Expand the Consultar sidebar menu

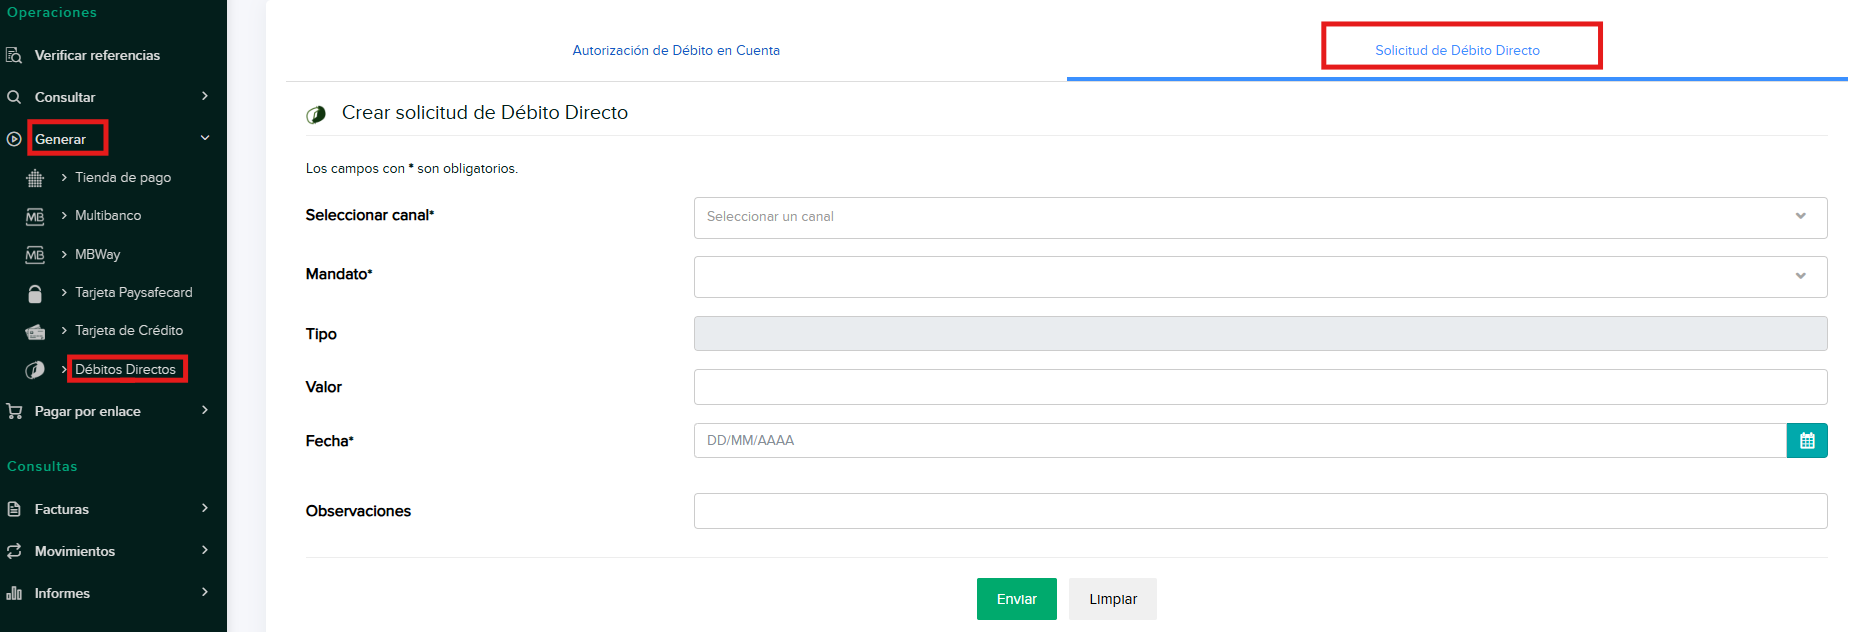[204, 97]
